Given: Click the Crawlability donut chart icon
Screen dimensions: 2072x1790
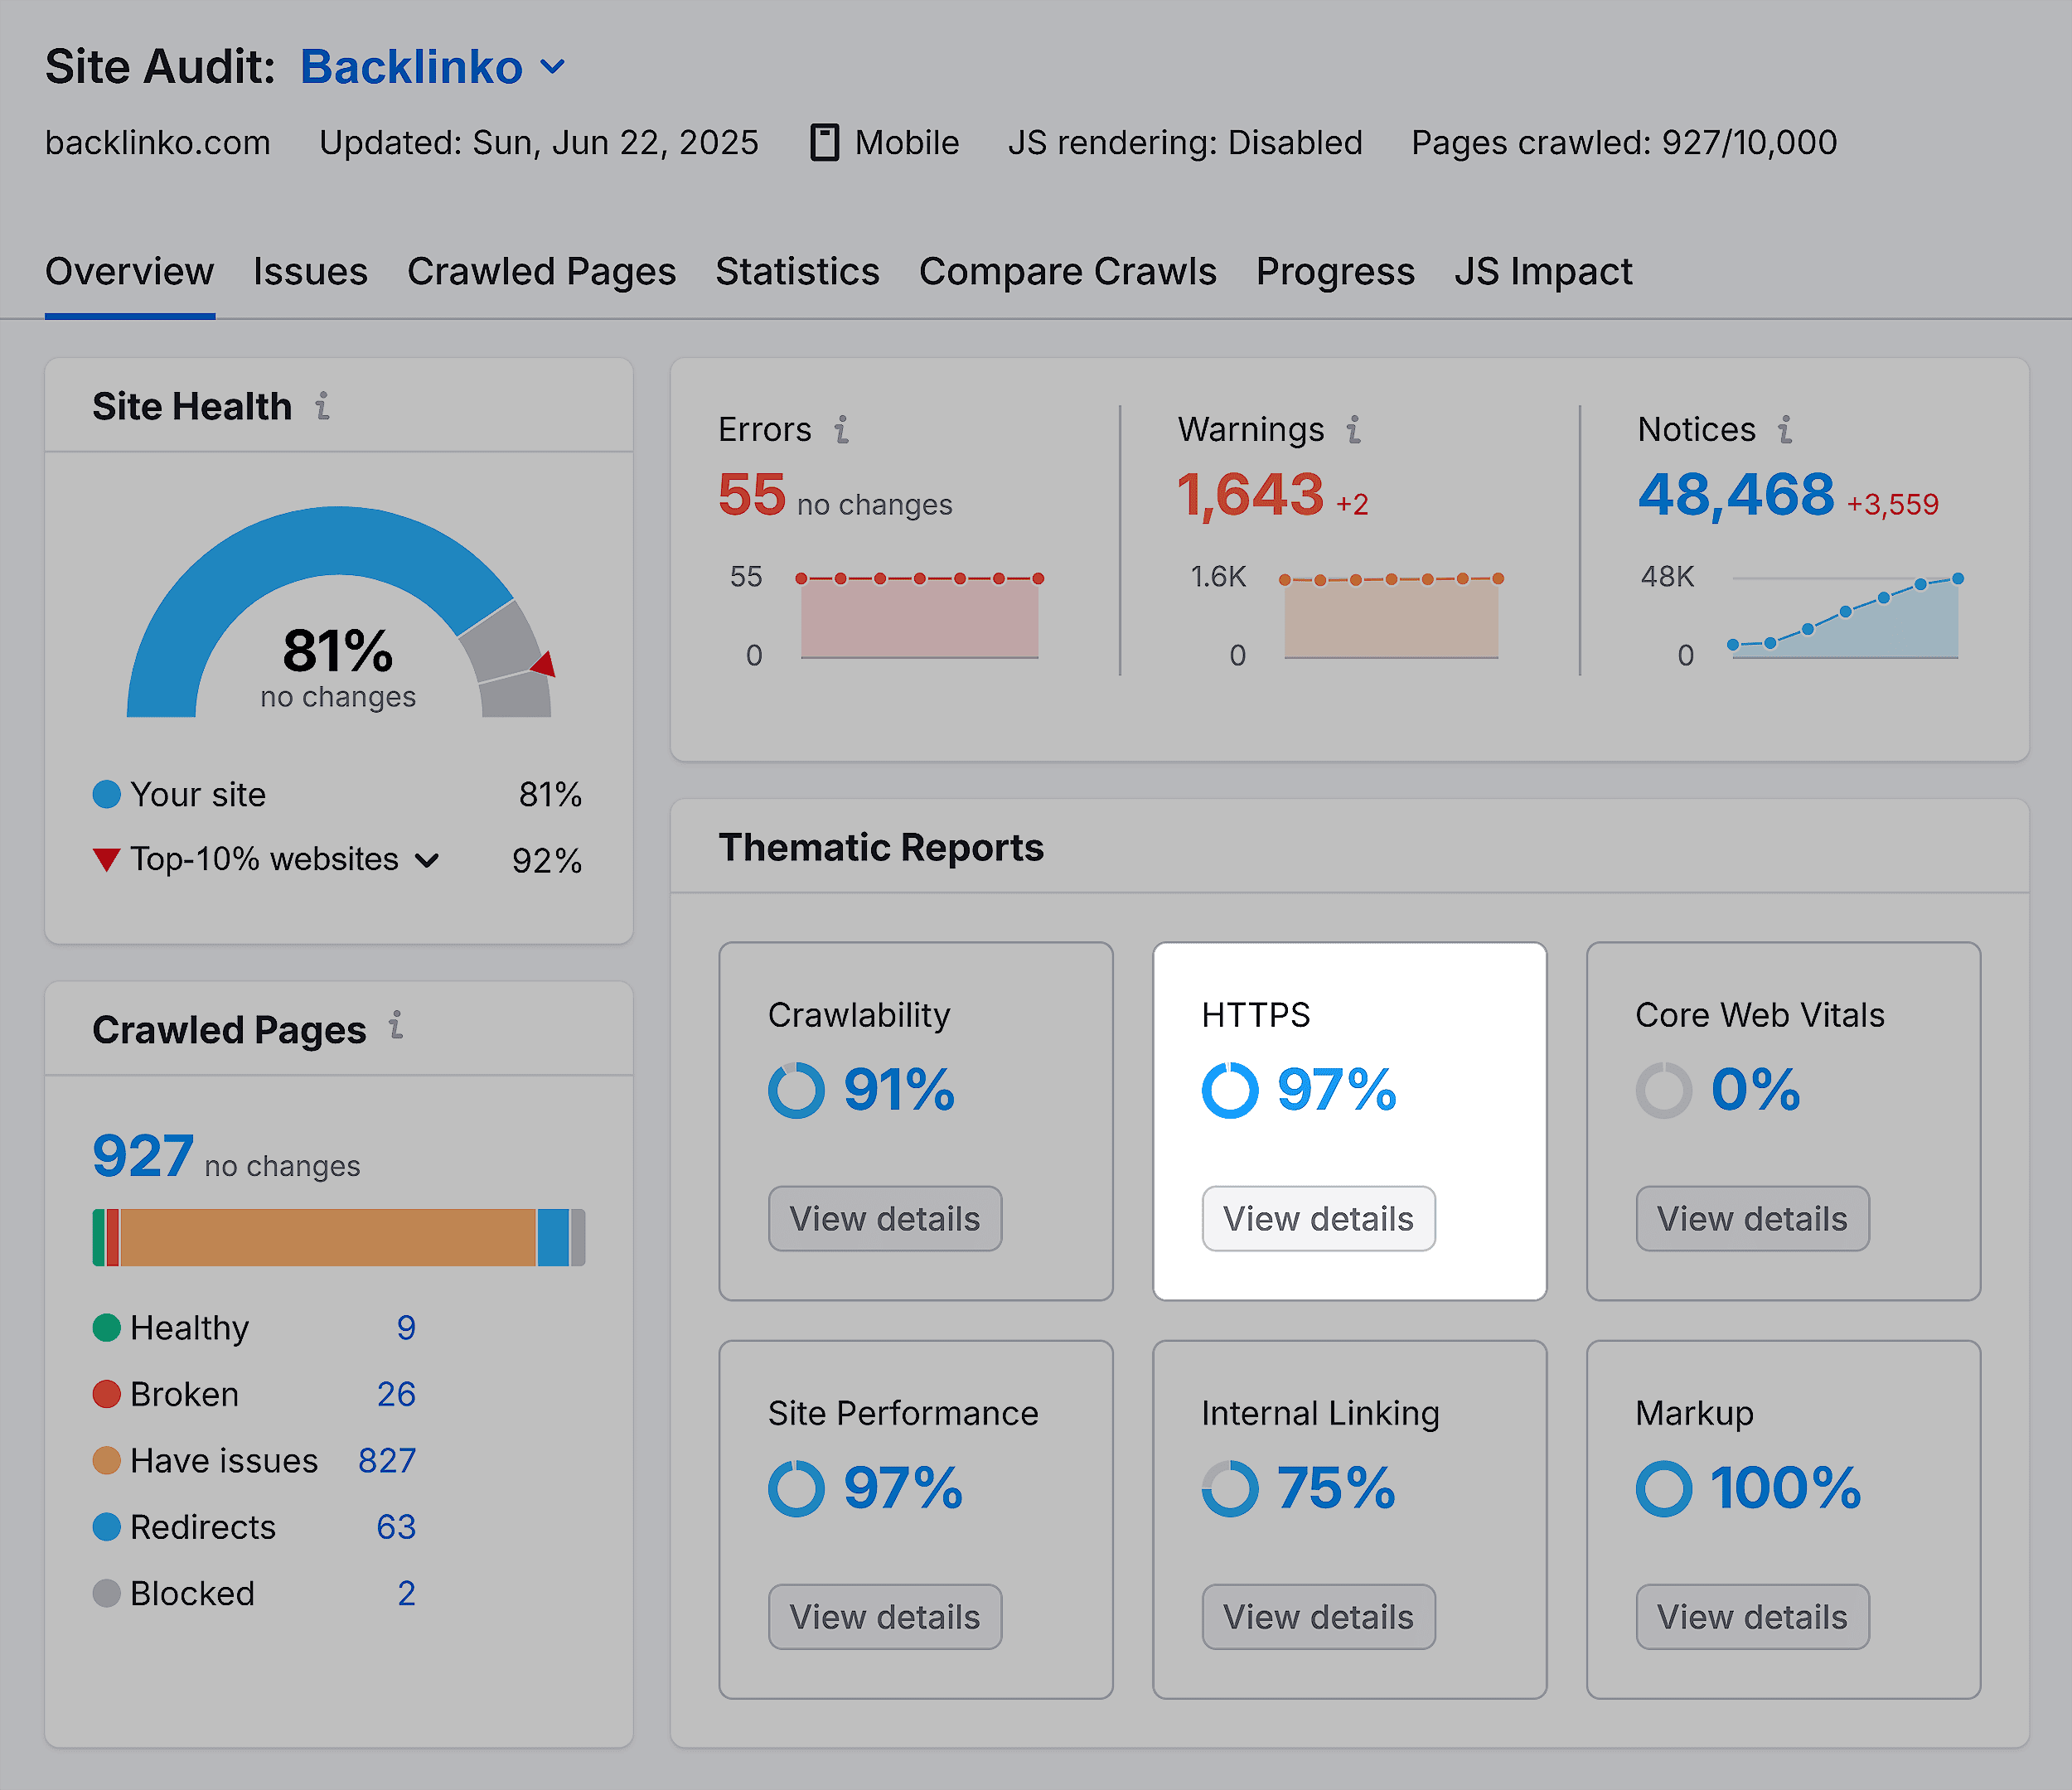Looking at the screenshot, I should 796,1090.
